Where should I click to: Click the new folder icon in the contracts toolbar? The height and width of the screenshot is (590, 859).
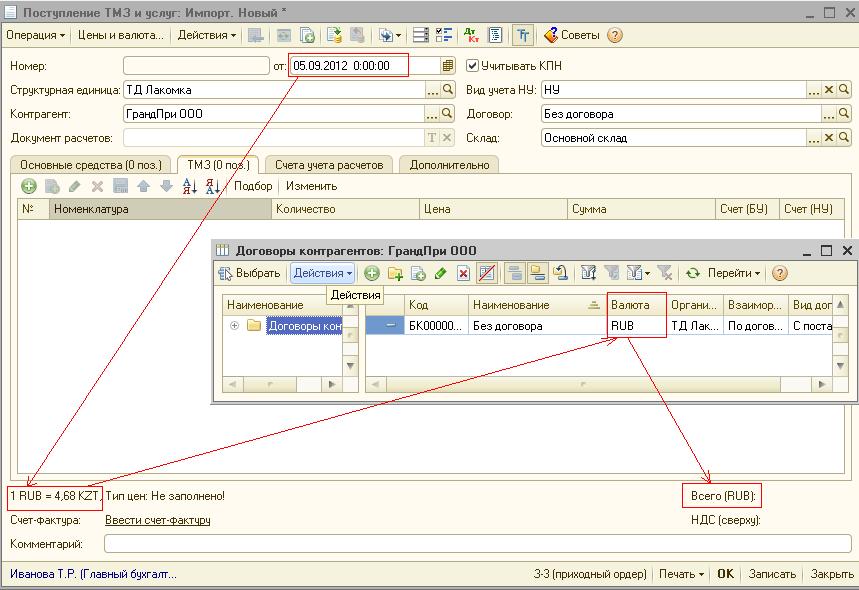coord(395,273)
